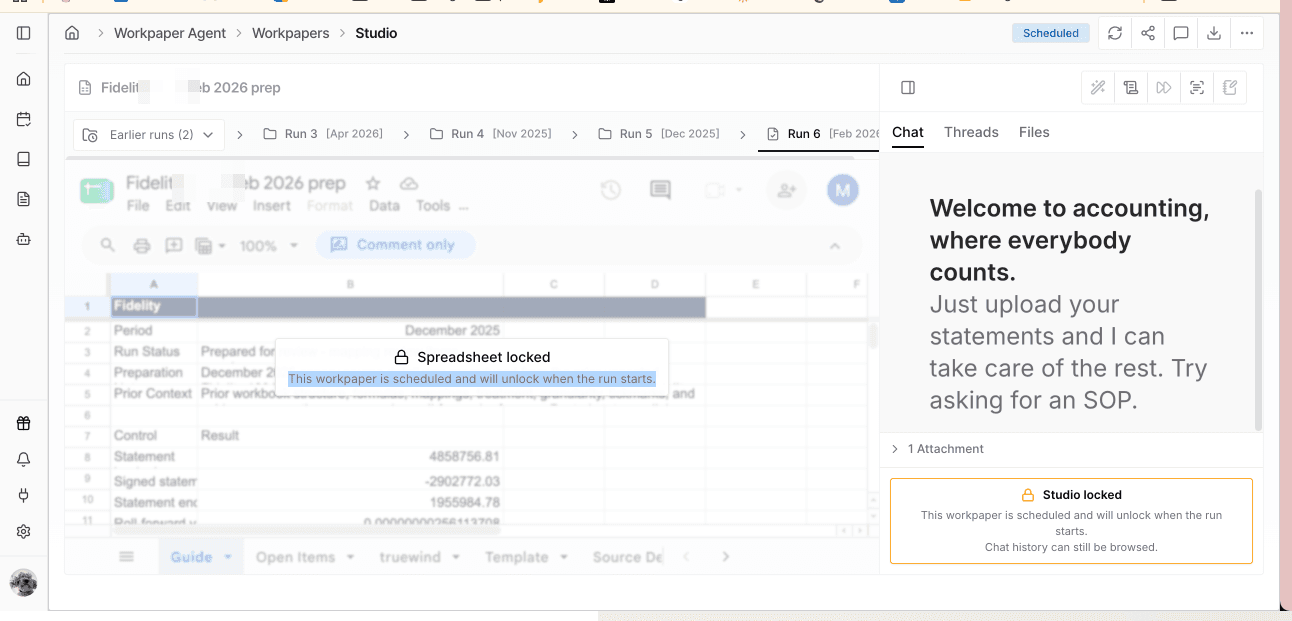1292x621 pixels.
Task: Open the plug integrations icon
Action: point(24,495)
